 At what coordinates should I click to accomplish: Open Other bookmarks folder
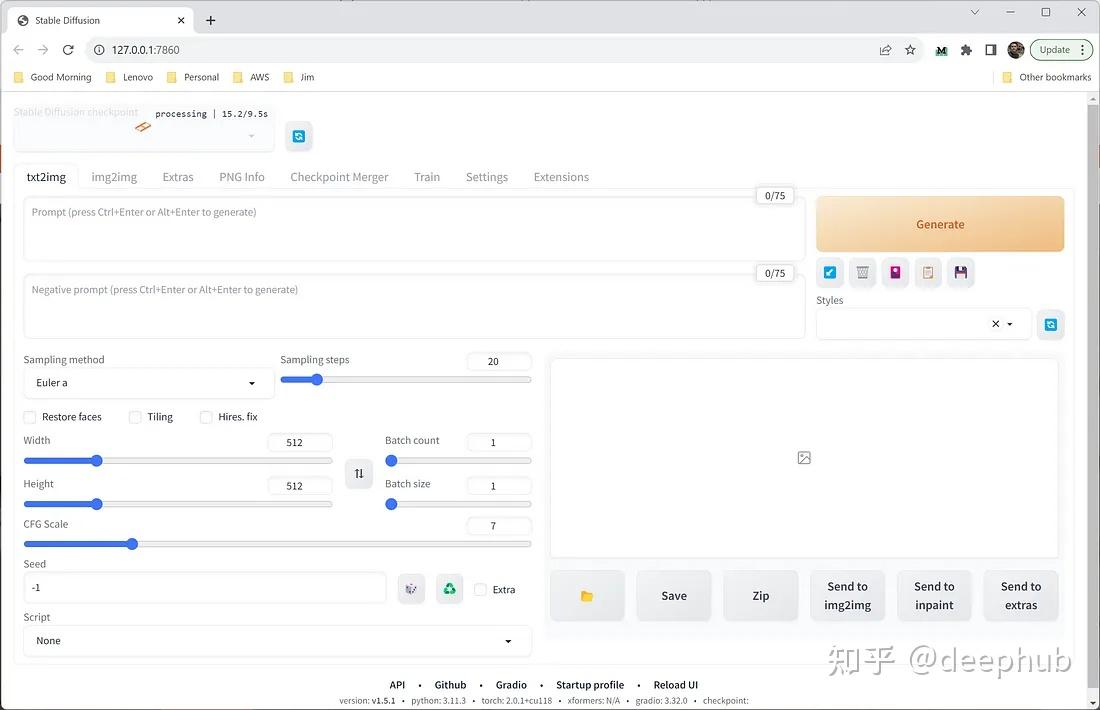pos(1047,77)
